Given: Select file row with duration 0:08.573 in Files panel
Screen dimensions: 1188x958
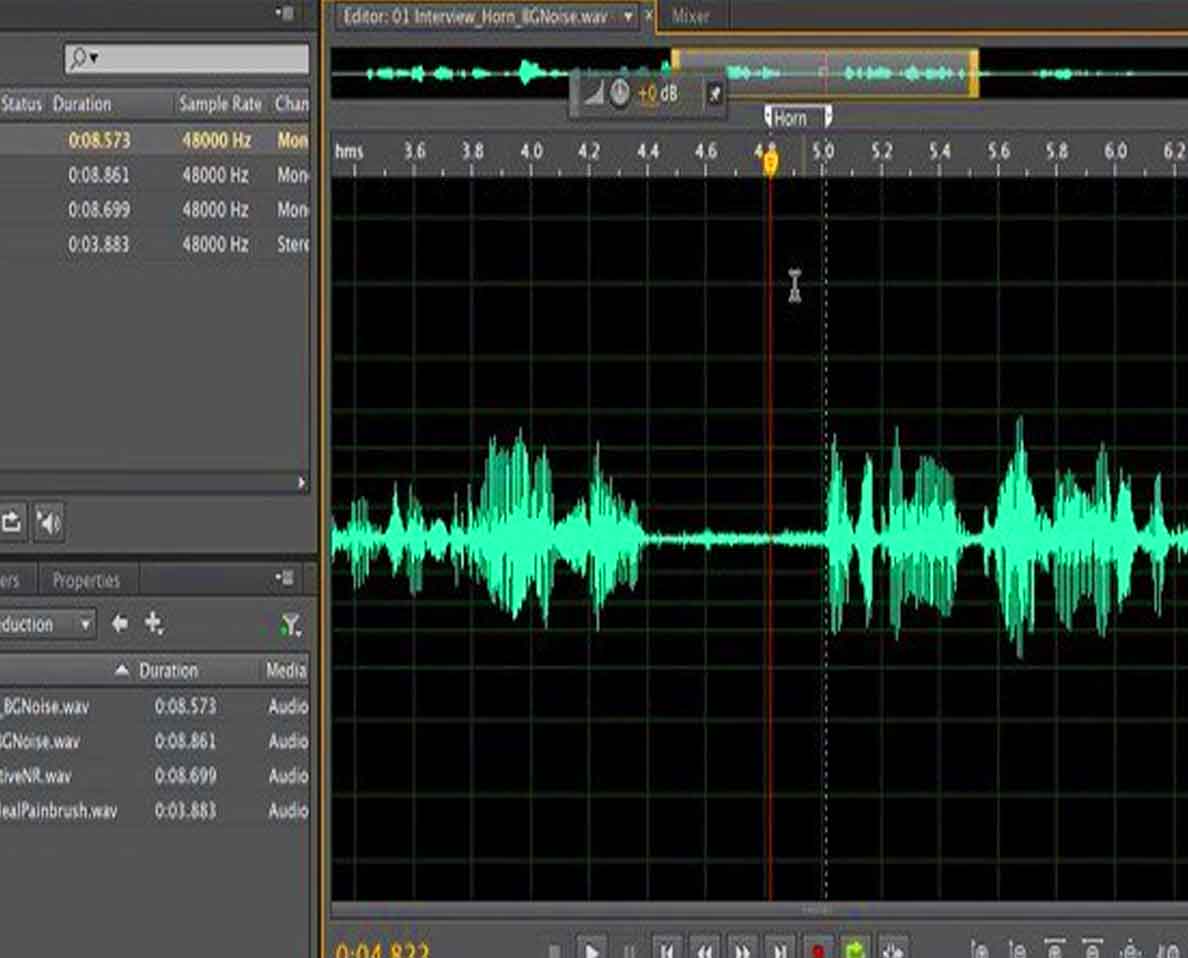Looking at the screenshot, I should (155, 140).
